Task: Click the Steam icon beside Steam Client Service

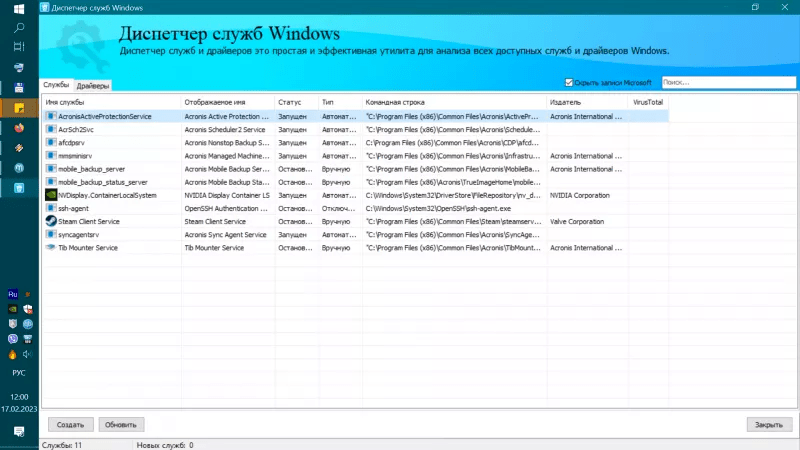Action: tap(51, 221)
